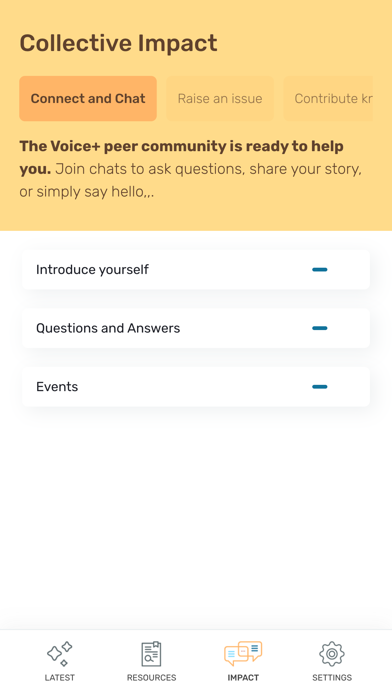The height and width of the screenshot is (696, 392).
Task: Tap the RESOURCES navigation label
Action: pos(151,677)
